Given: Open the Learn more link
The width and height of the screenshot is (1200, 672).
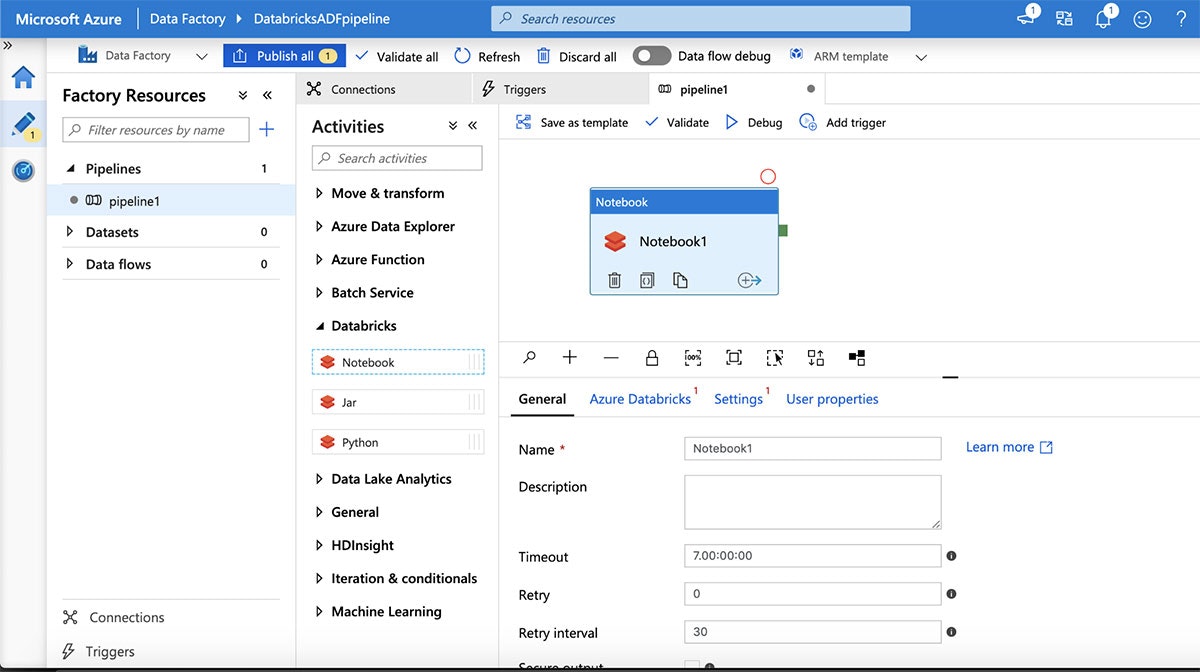Looking at the screenshot, I should coord(1009,447).
